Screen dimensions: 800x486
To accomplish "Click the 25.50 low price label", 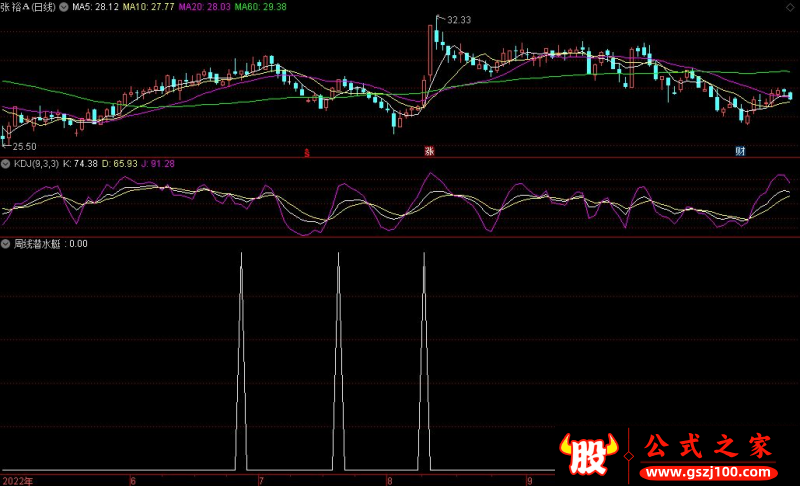I will pos(24,147).
